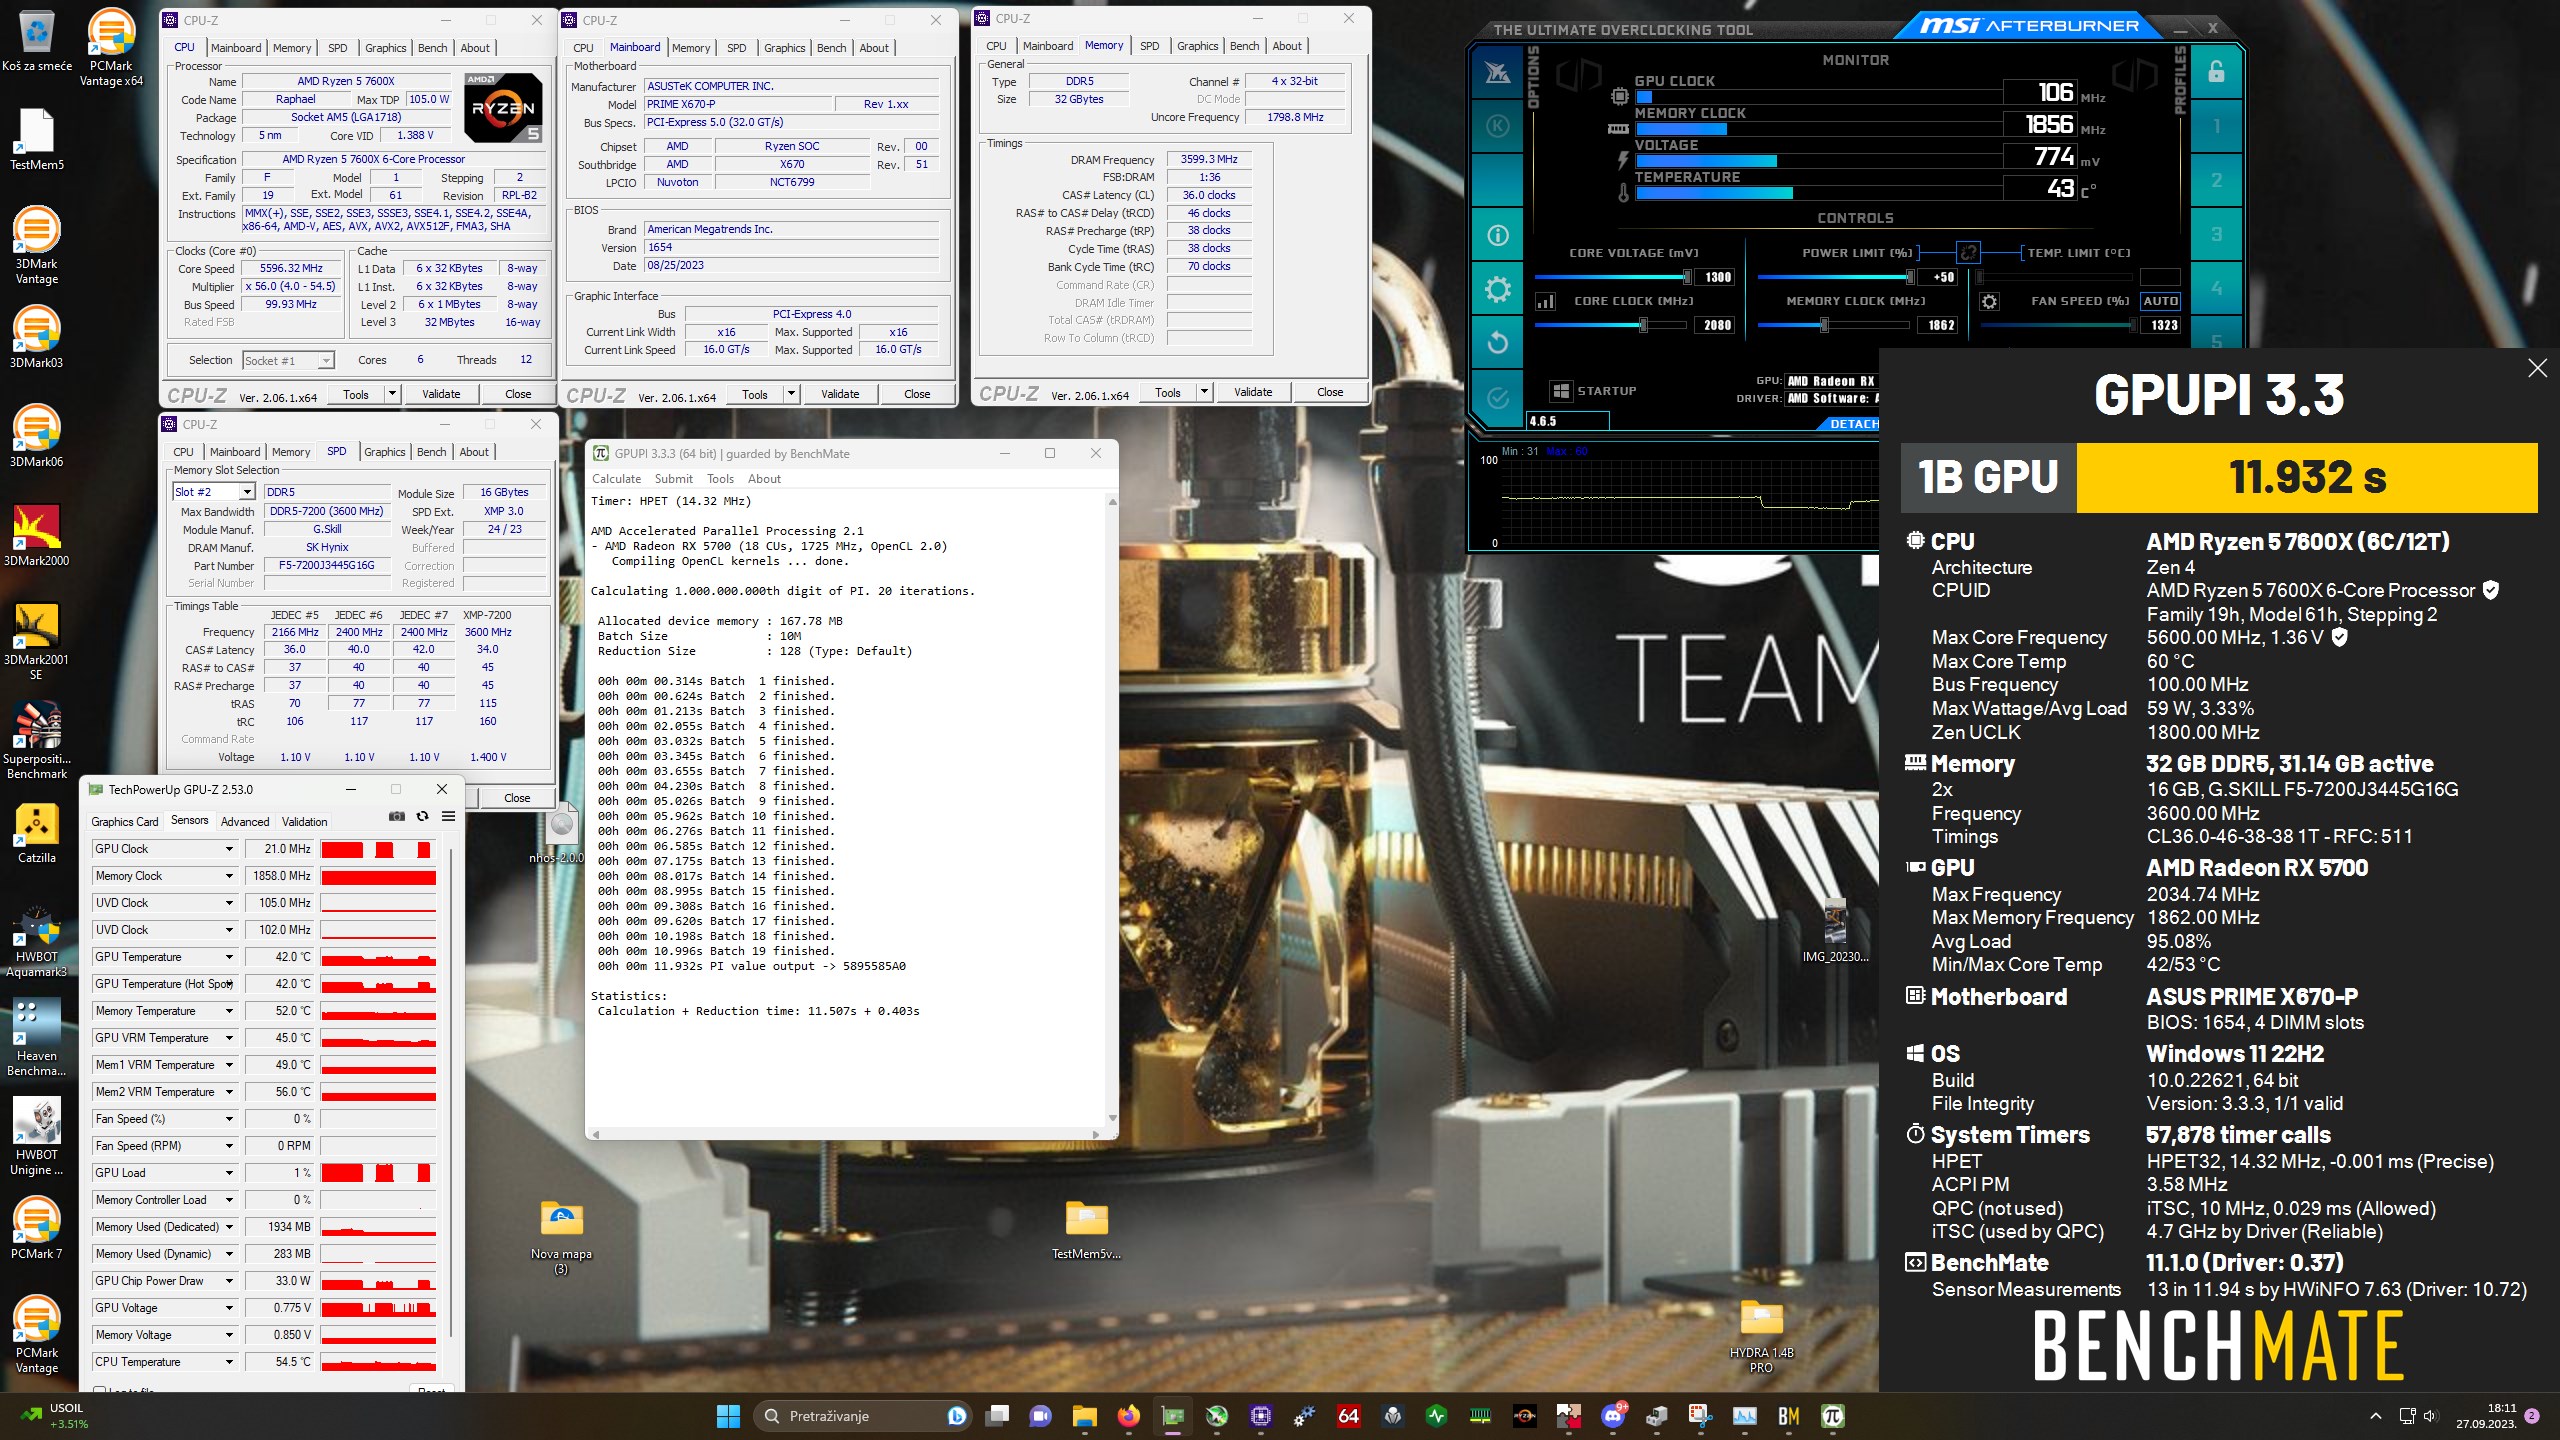Open HYDRA 1.4B PRO folder on desktop
2560x1440 pixels.
coord(1761,1335)
